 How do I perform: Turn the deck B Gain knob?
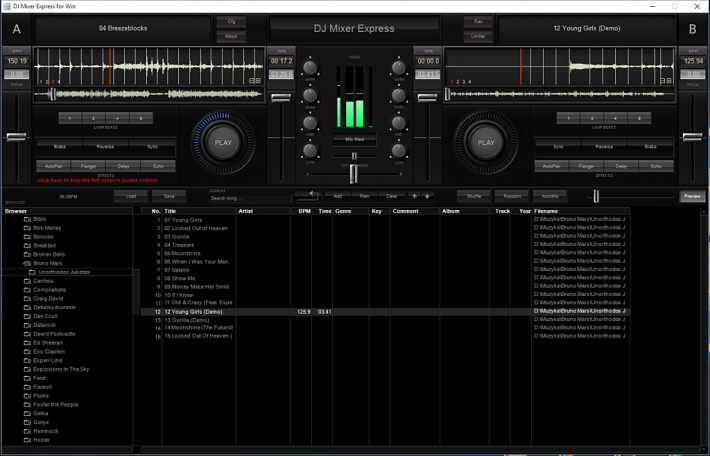click(x=398, y=68)
